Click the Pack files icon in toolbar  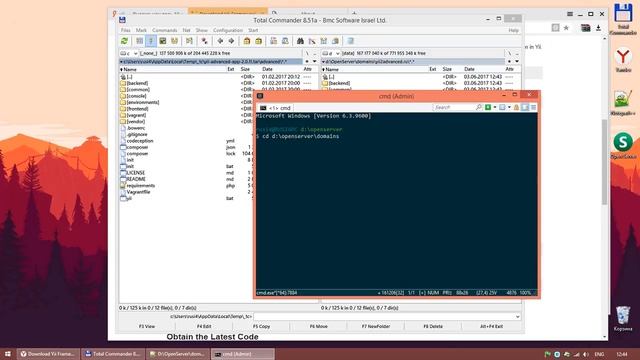click(x=247, y=41)
